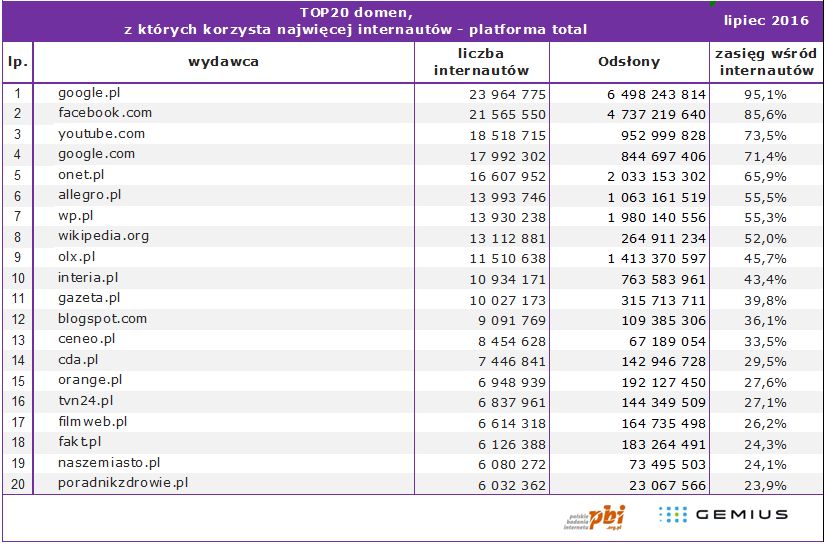Select the facebook.com domain cell

(105, 113)
